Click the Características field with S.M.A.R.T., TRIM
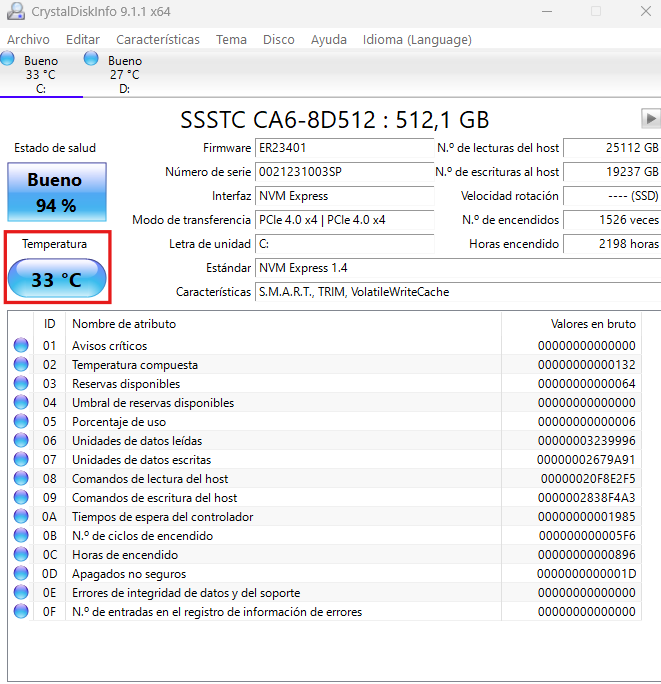Viewport: 661px width, 684px height. [x=458, y=292]
